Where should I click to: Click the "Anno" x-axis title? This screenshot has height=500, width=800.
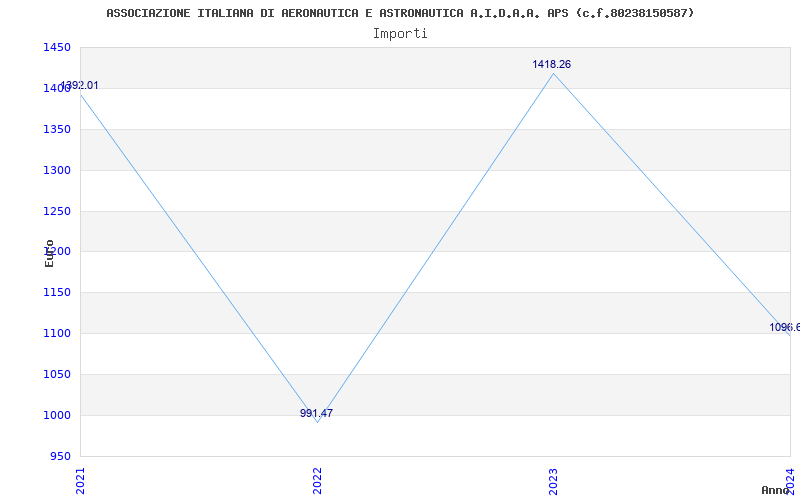point(776,490)
